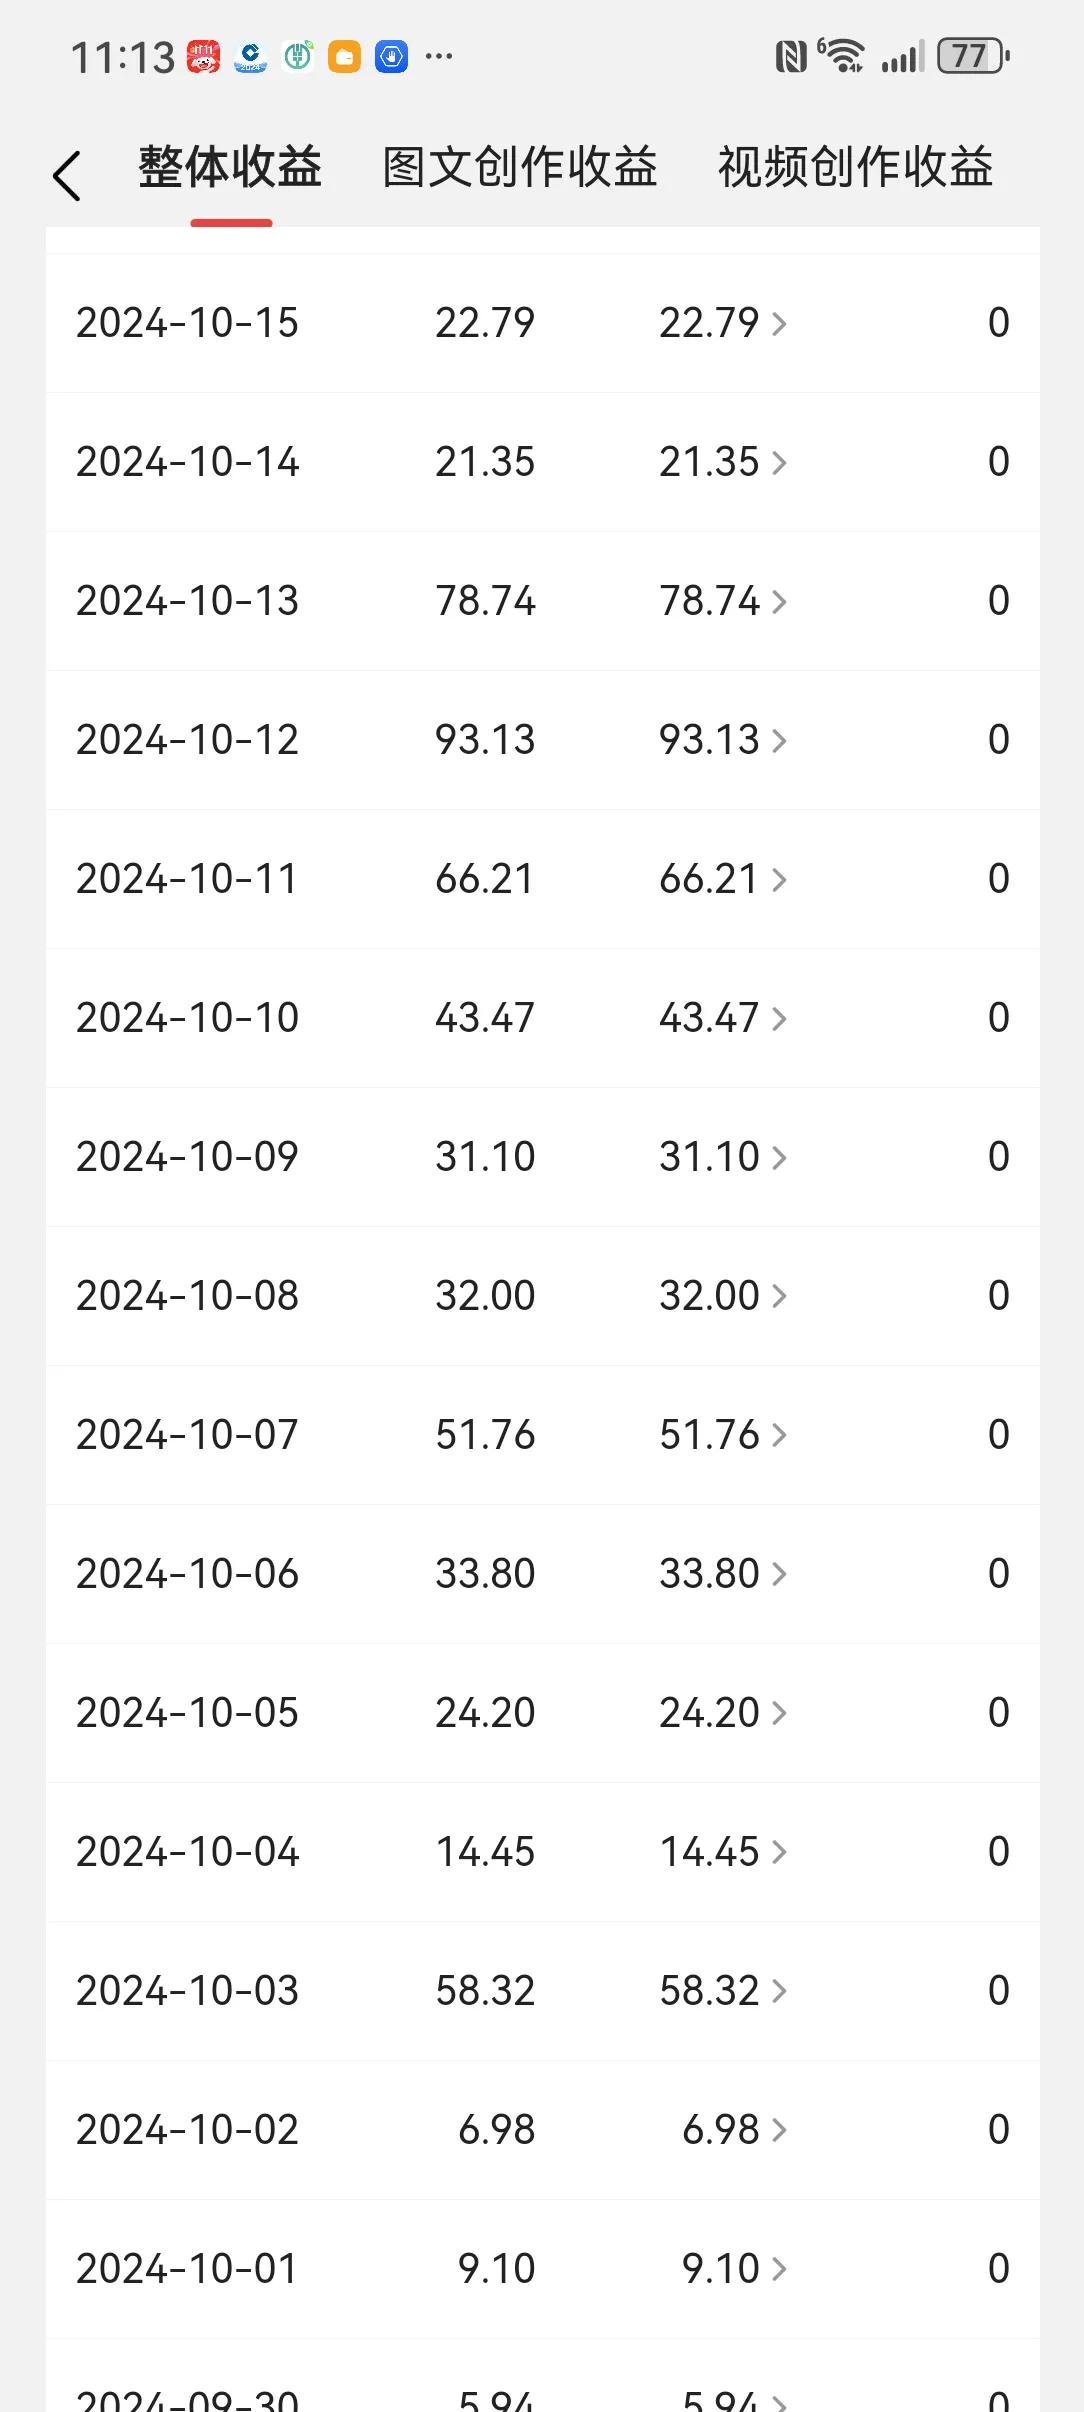The height and width of the screenshot is (2412, 1084).
Task: Tap the chevron next to 66.21
Action: coord(779,879)
